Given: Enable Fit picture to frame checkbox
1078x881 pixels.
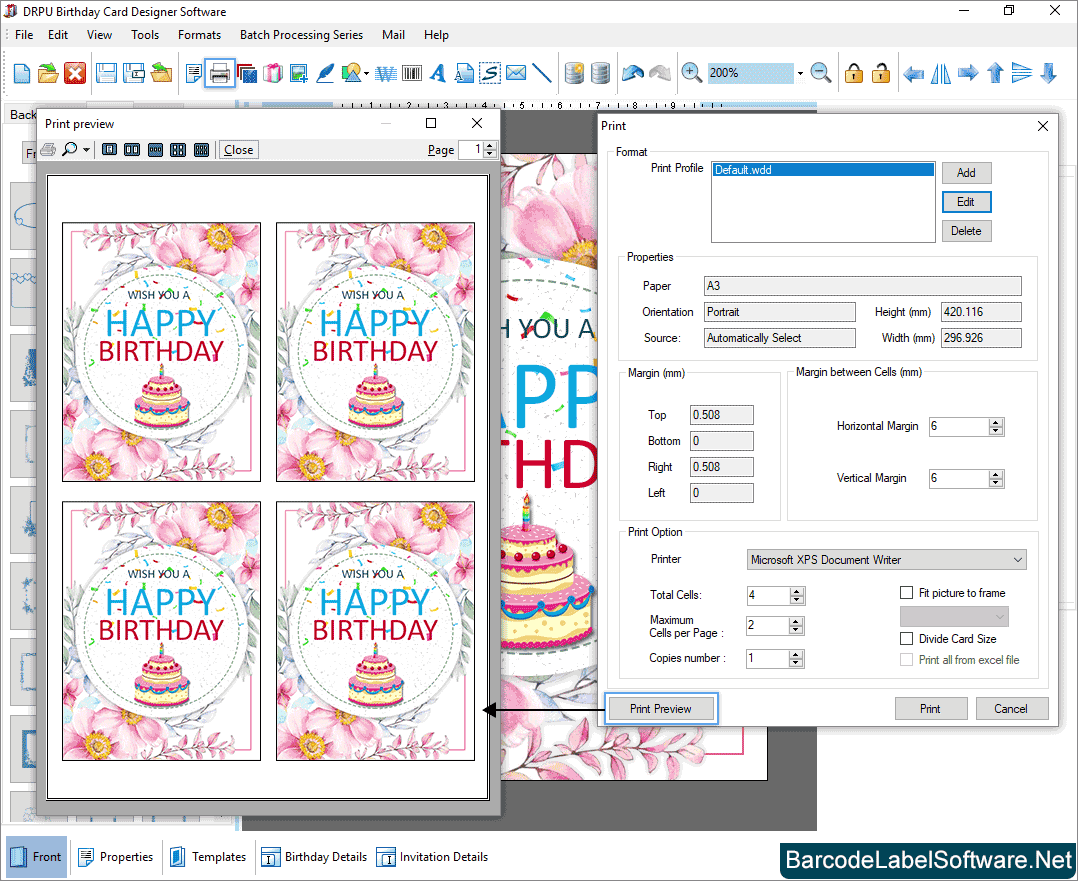Looking at the screenshot, I should (907, 593).
